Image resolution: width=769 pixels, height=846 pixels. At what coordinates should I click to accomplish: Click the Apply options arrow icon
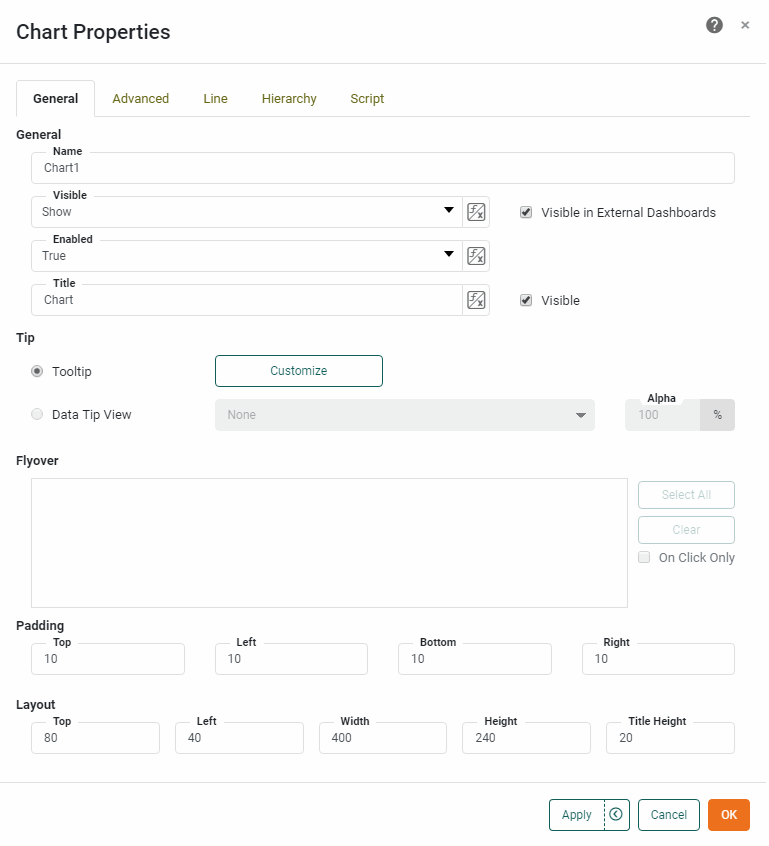coord(616,814)
